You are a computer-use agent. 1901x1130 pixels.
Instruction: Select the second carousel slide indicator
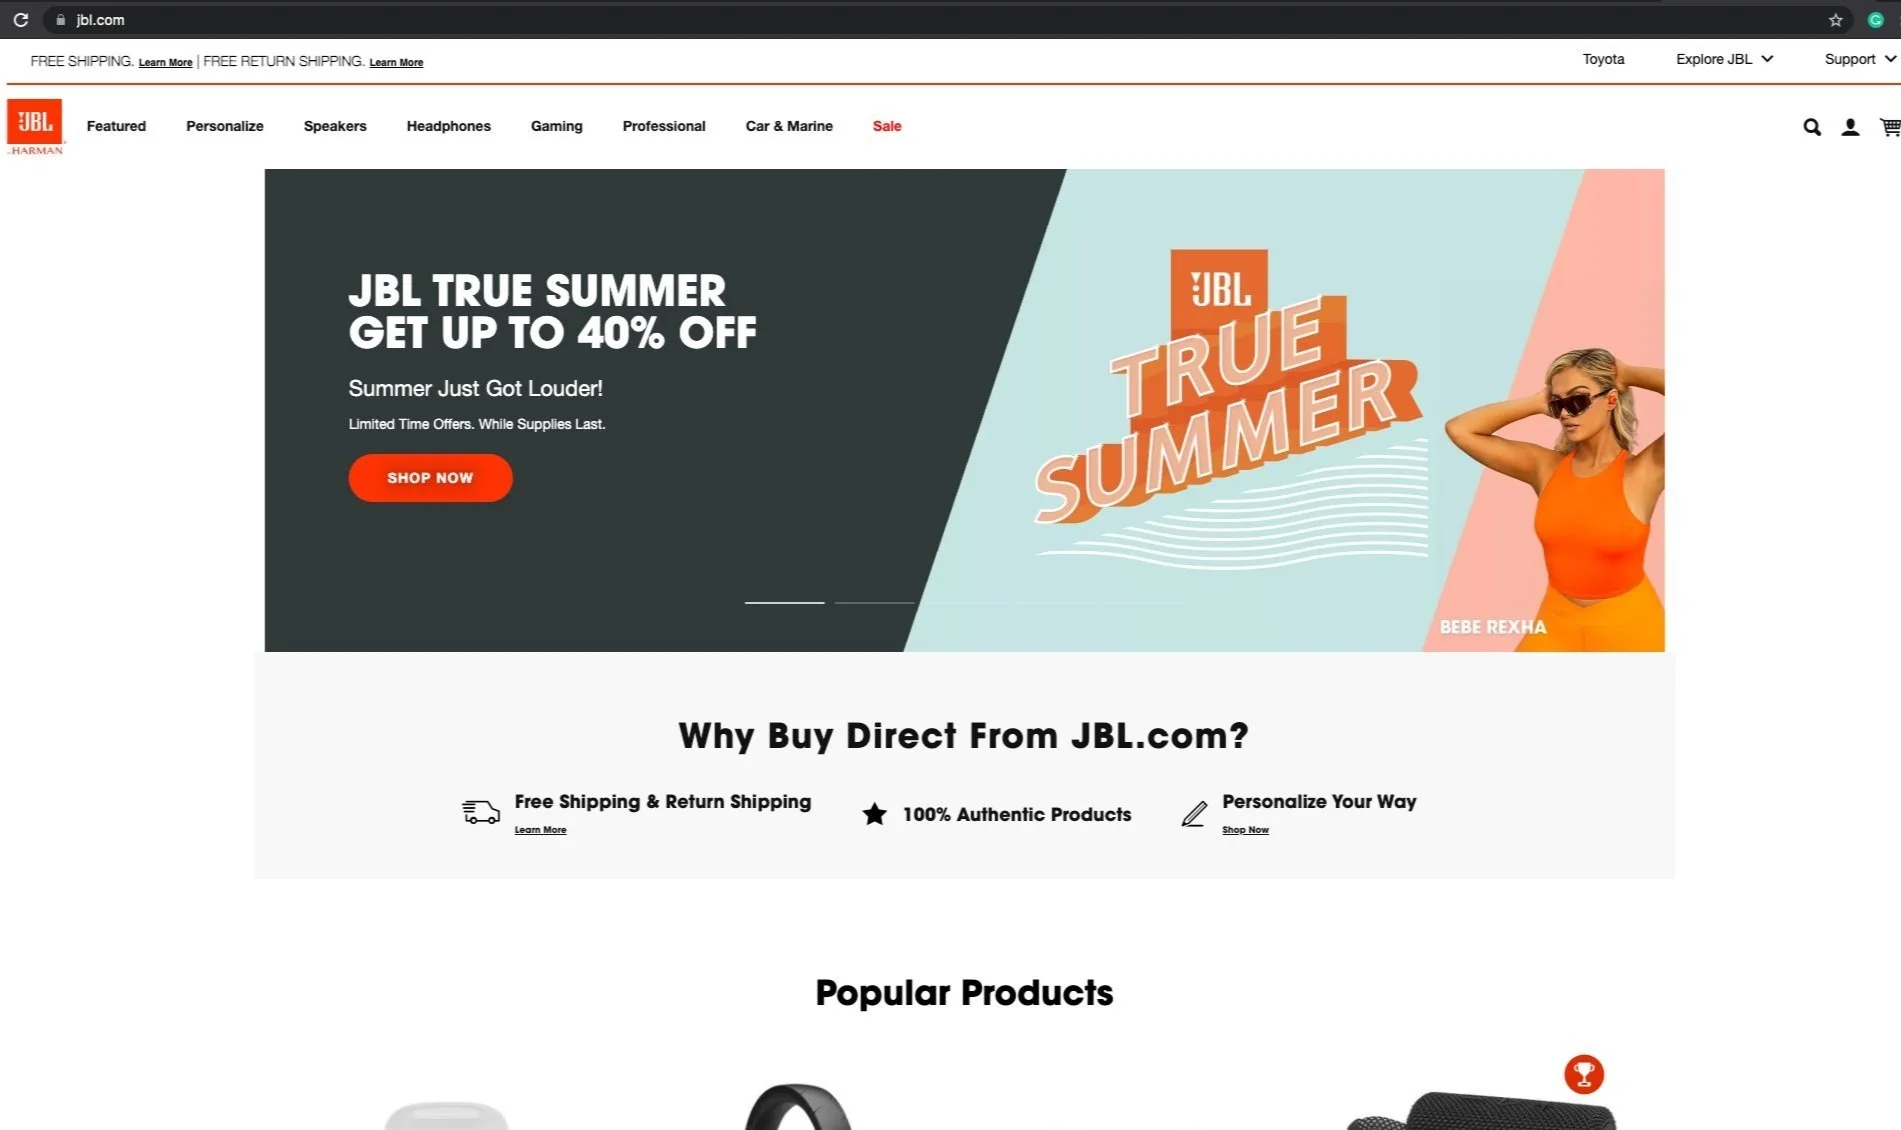point(874,603)
